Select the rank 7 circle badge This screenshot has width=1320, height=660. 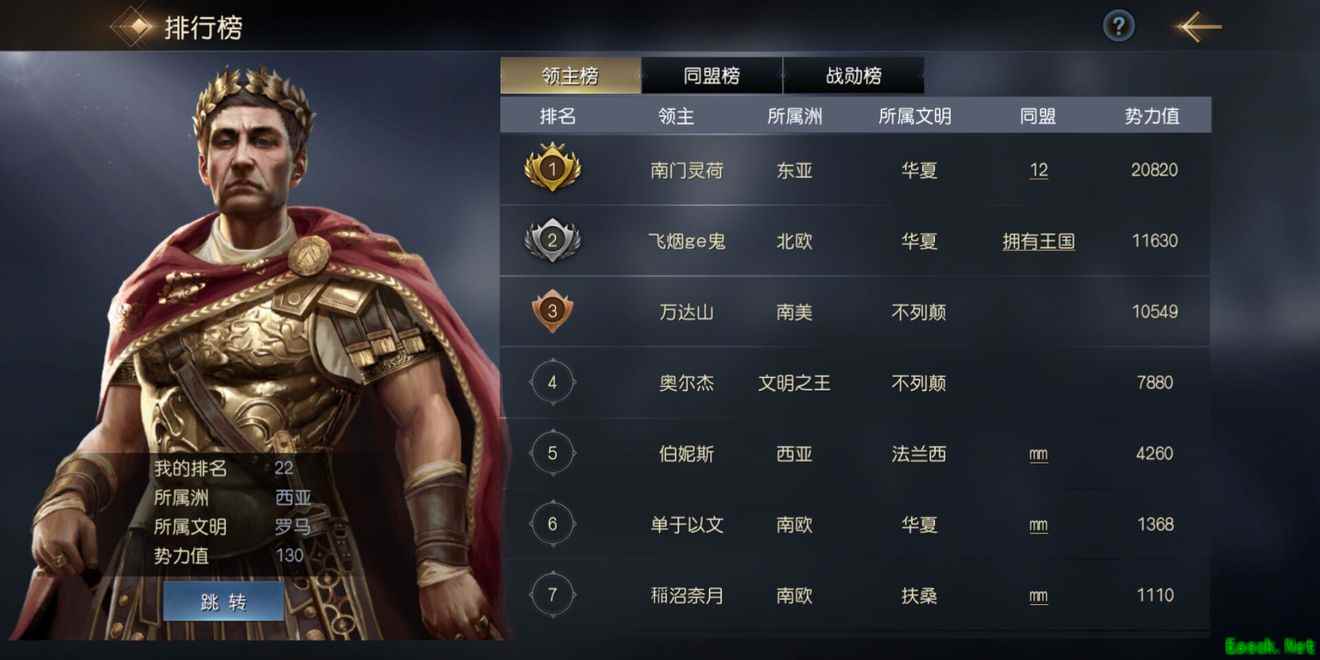[552, 595]
